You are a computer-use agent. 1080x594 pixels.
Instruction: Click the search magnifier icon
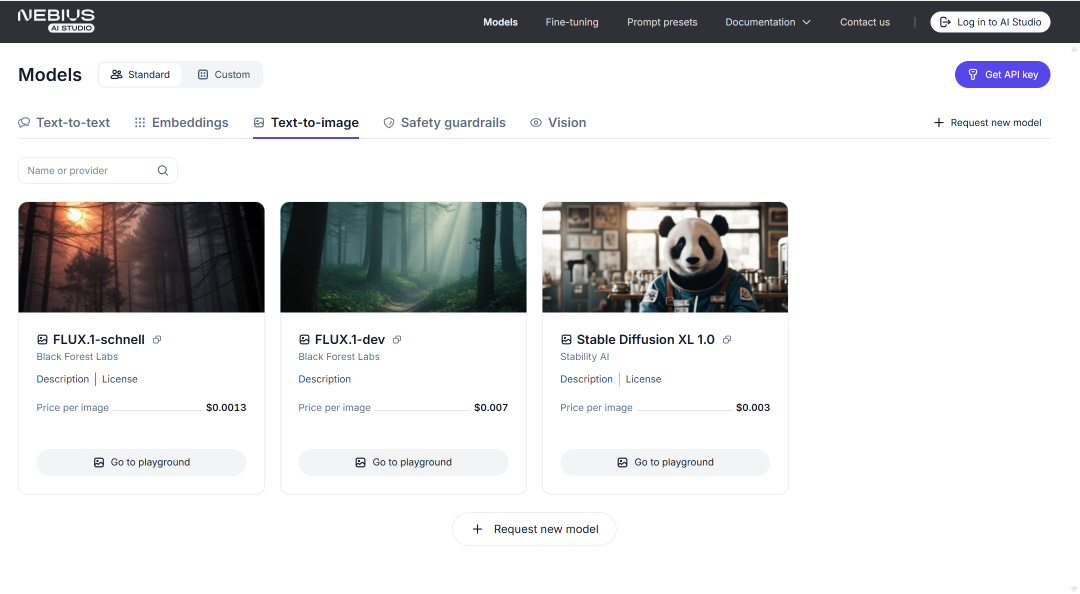(x=163, y=170)
